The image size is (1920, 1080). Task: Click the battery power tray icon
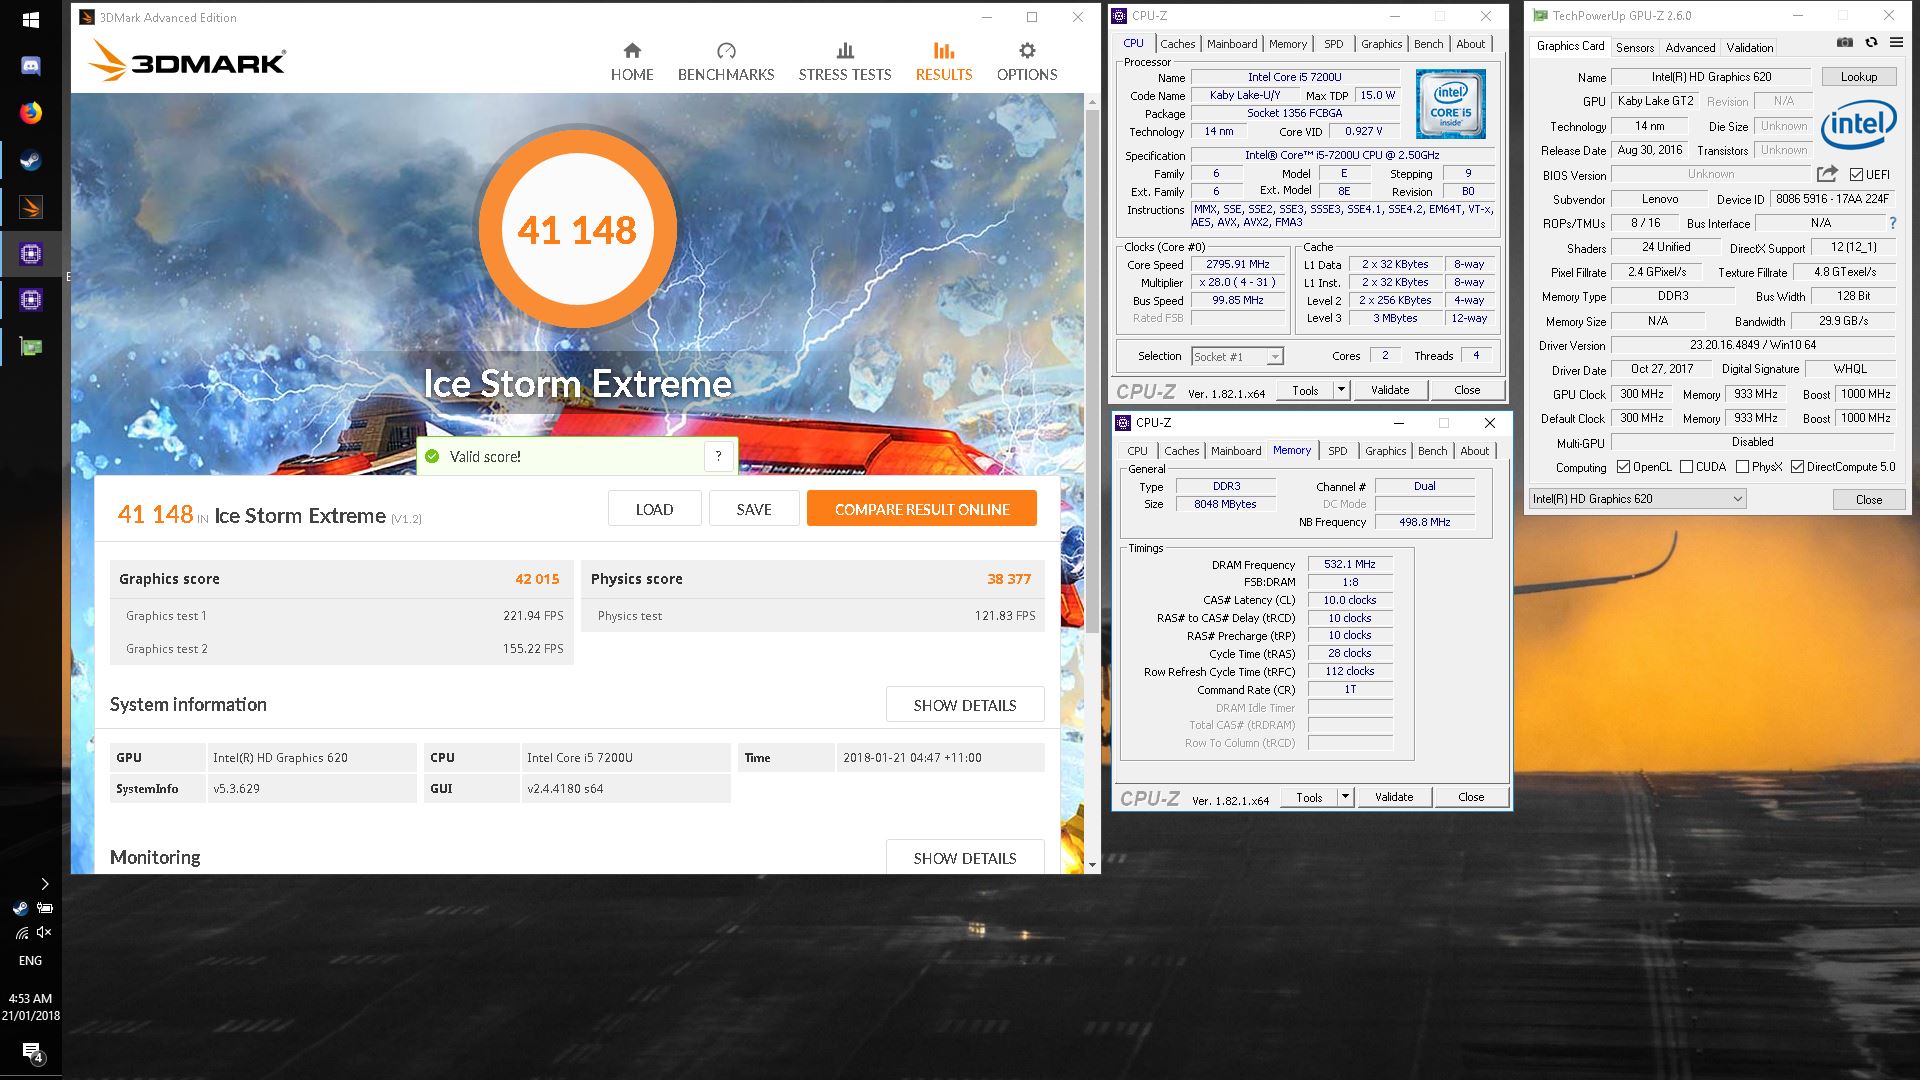pyautogui.click(x=44, y=908)
